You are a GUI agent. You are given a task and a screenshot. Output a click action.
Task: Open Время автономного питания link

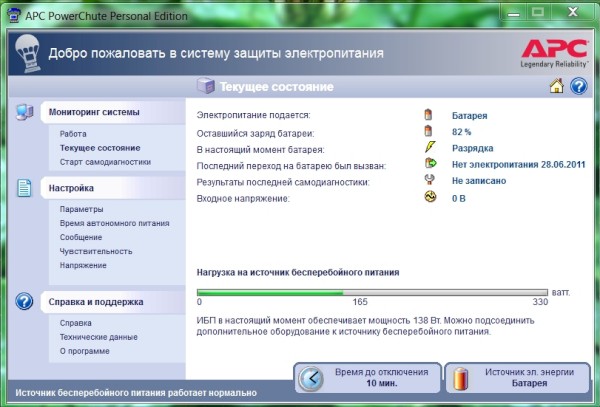[x=114, y=223]
